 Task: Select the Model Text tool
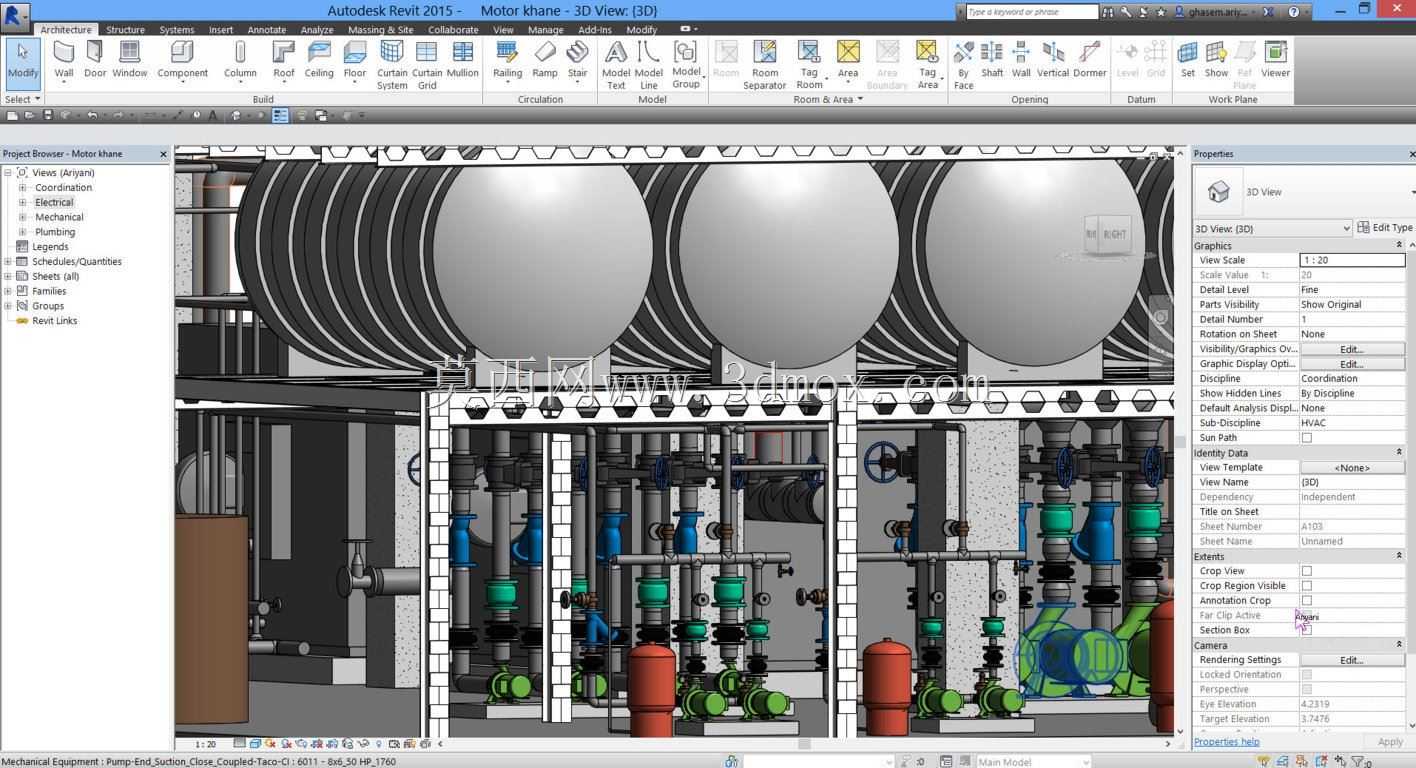pos(616,65)
